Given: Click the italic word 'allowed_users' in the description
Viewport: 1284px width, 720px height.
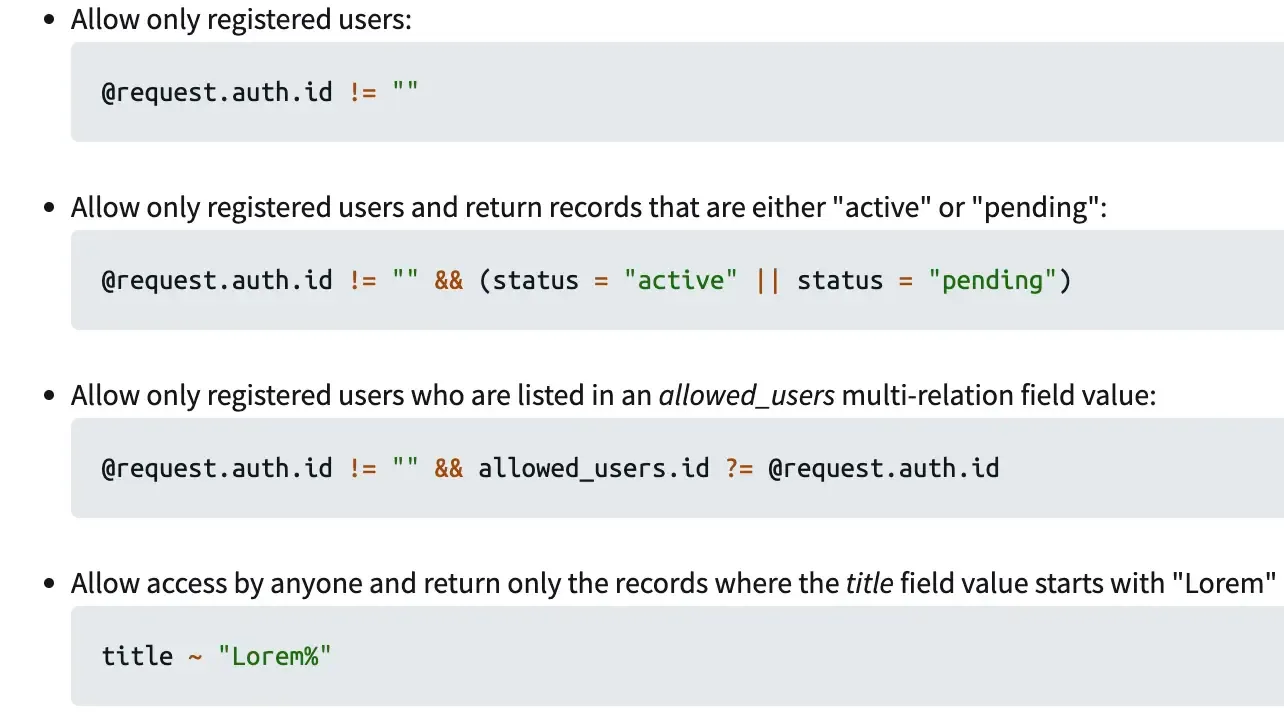Looking at the screenshot, I should (746, 396).
